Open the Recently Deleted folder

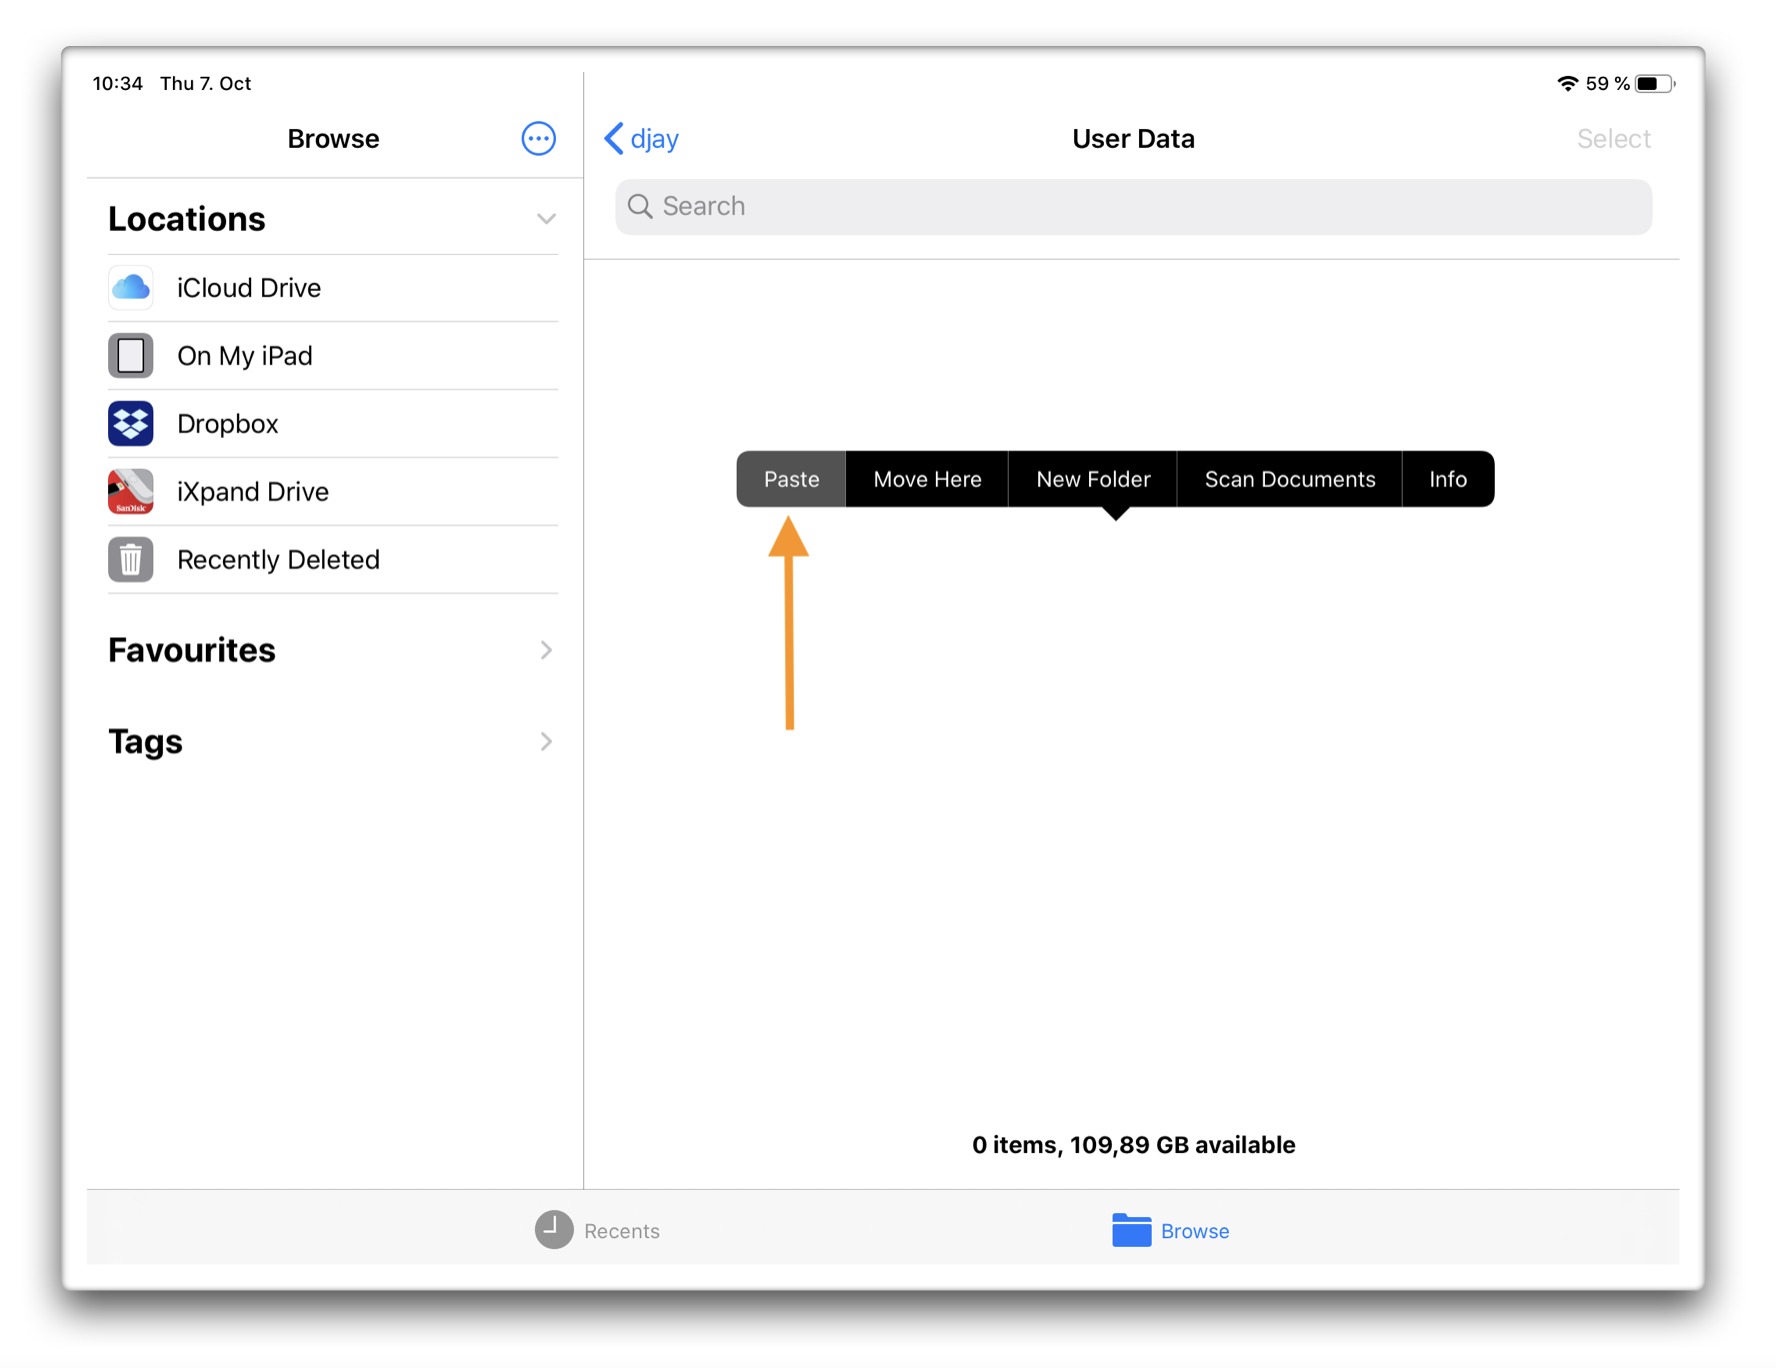[x=278, y=560]
